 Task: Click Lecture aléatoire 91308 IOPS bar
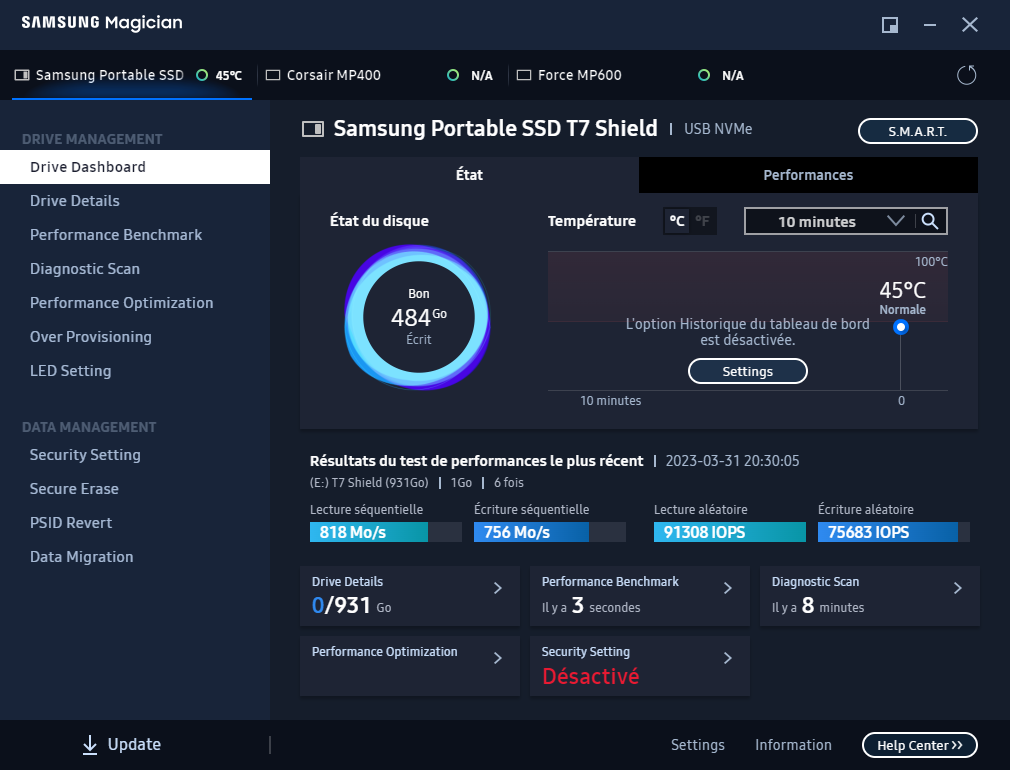click(x=729, y=532)
